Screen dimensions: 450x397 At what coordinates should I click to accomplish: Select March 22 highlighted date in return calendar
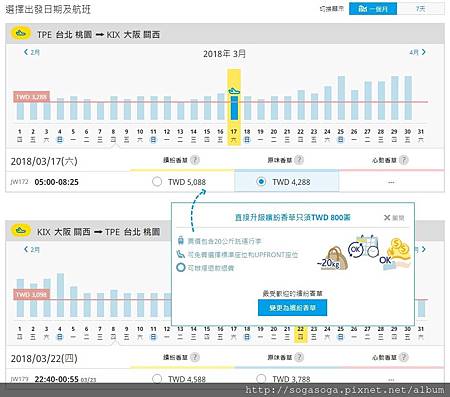[301, 333]
